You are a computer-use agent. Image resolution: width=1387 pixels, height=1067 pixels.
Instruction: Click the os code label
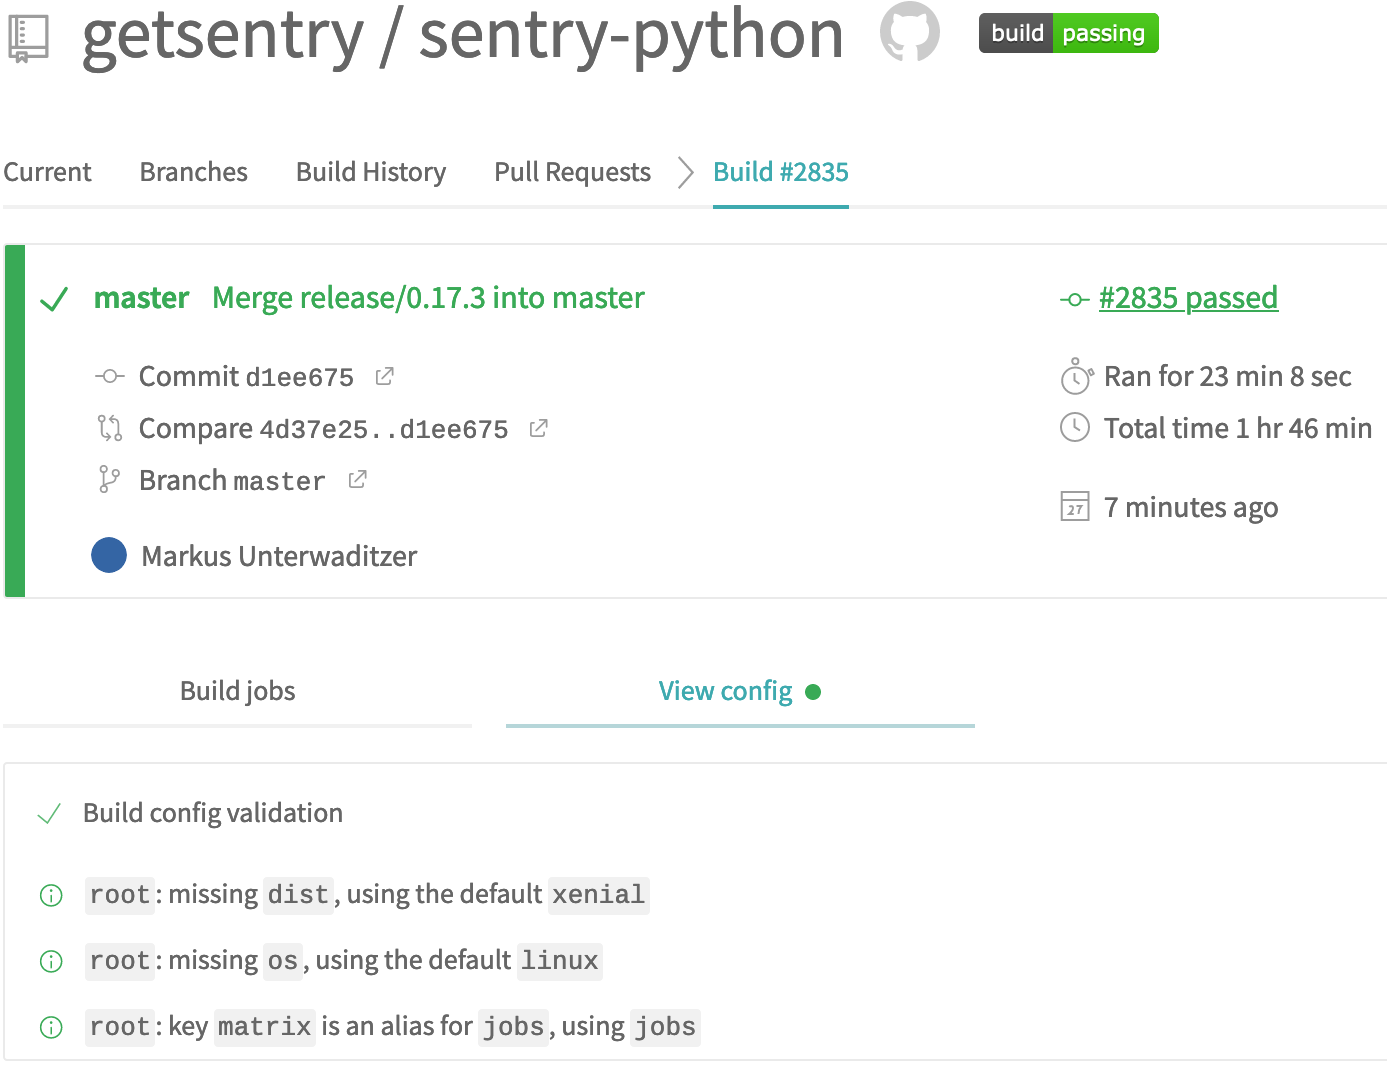[x=283, y=960]
